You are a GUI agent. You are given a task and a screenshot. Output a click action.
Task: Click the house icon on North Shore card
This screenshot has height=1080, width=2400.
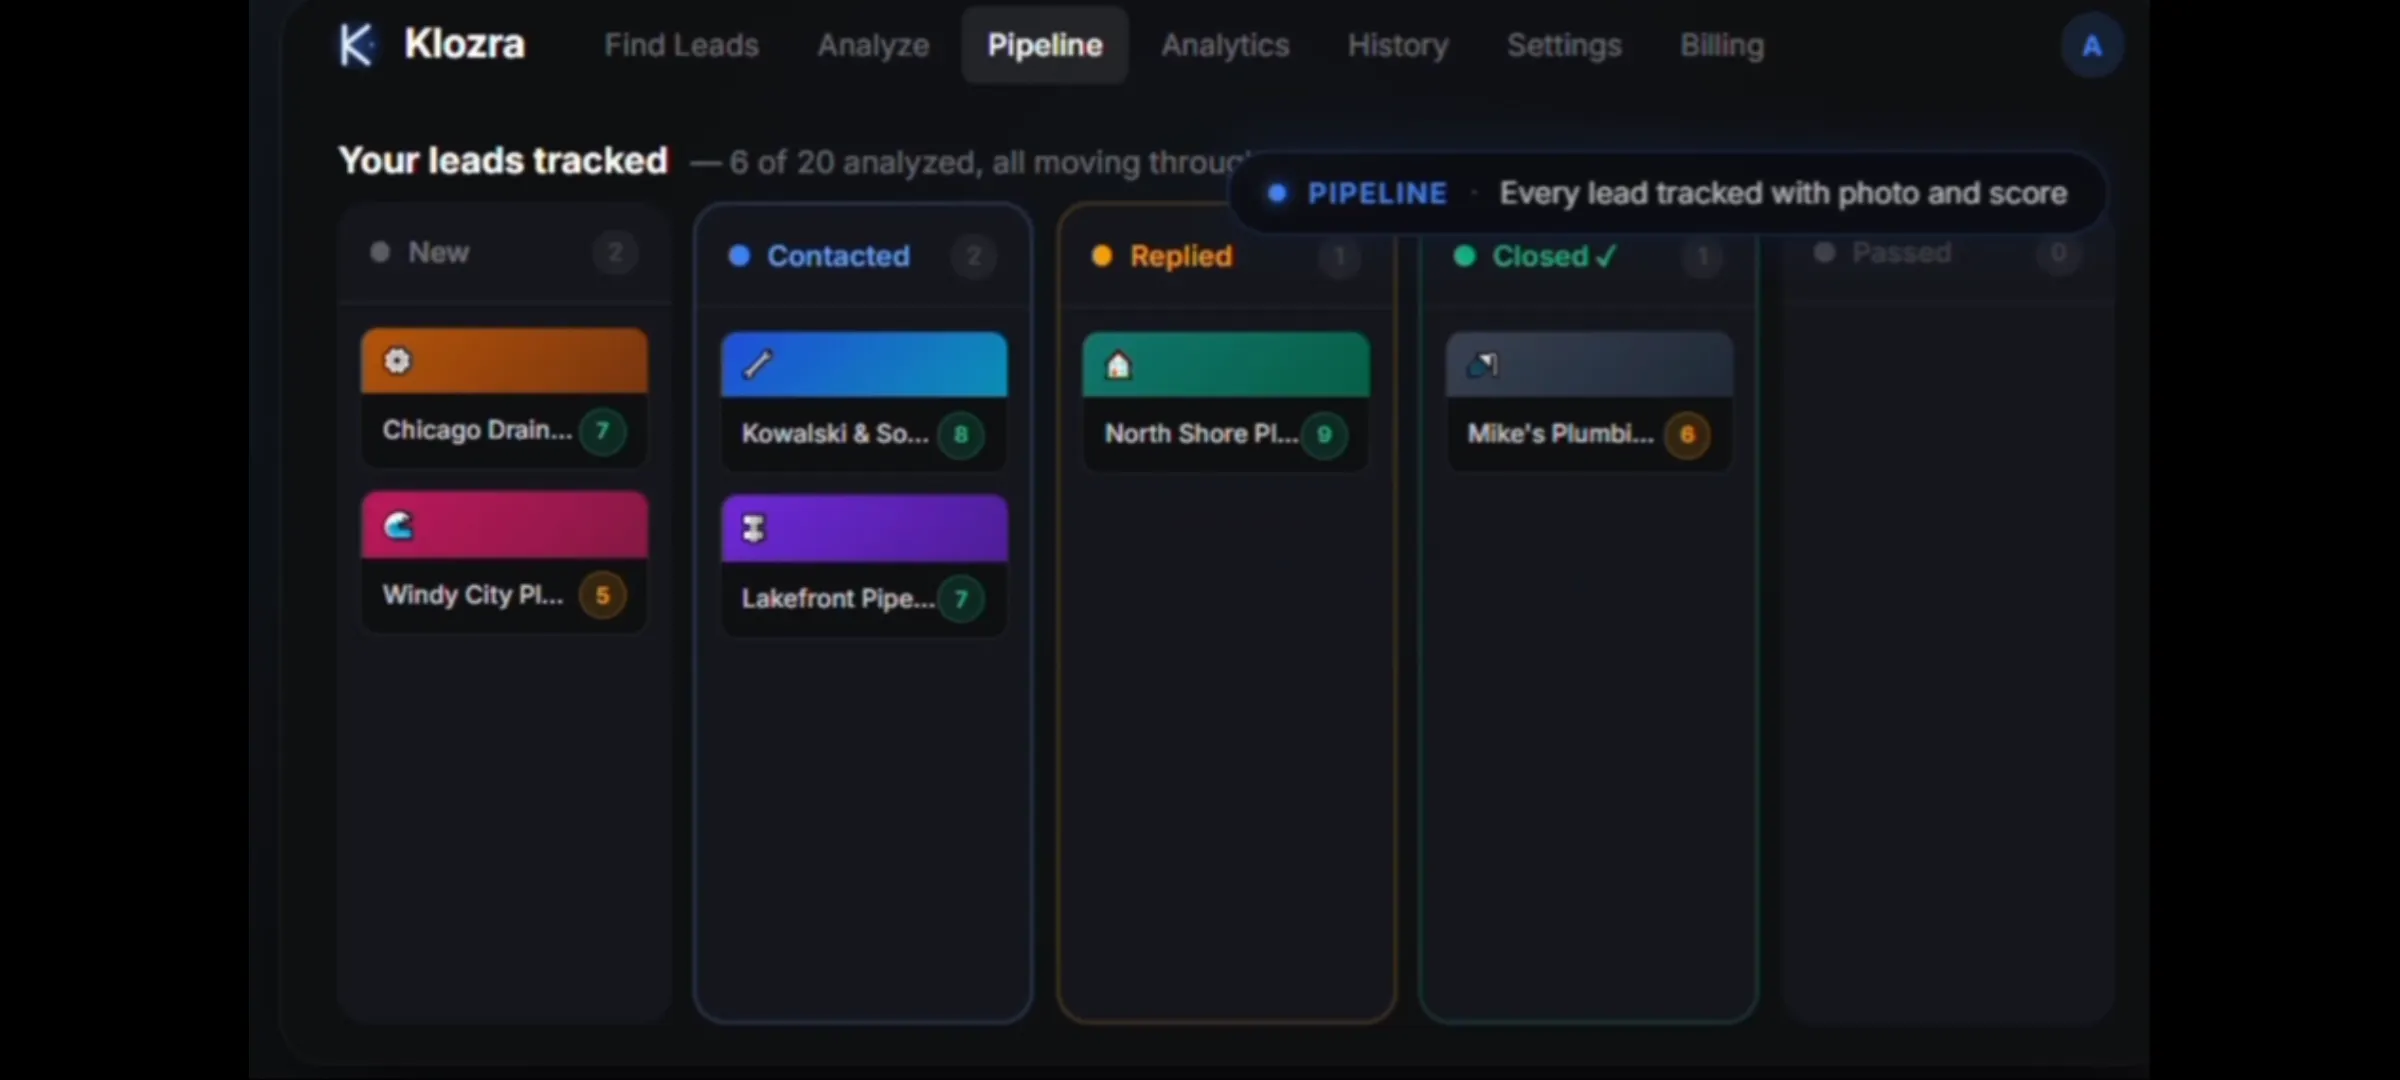click(1118, 365)
